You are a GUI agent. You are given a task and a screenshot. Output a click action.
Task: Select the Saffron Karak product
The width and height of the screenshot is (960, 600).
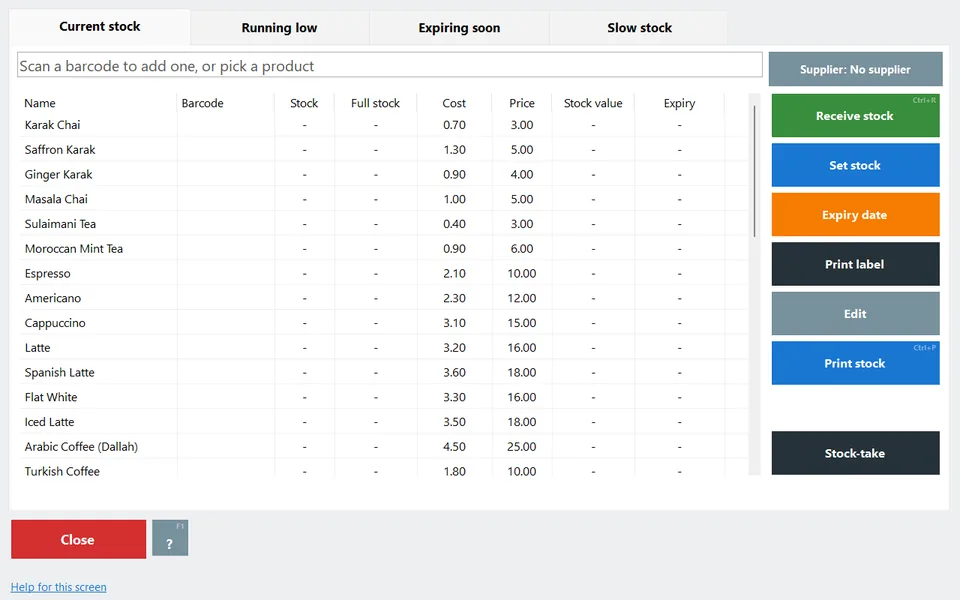[384, 149]
